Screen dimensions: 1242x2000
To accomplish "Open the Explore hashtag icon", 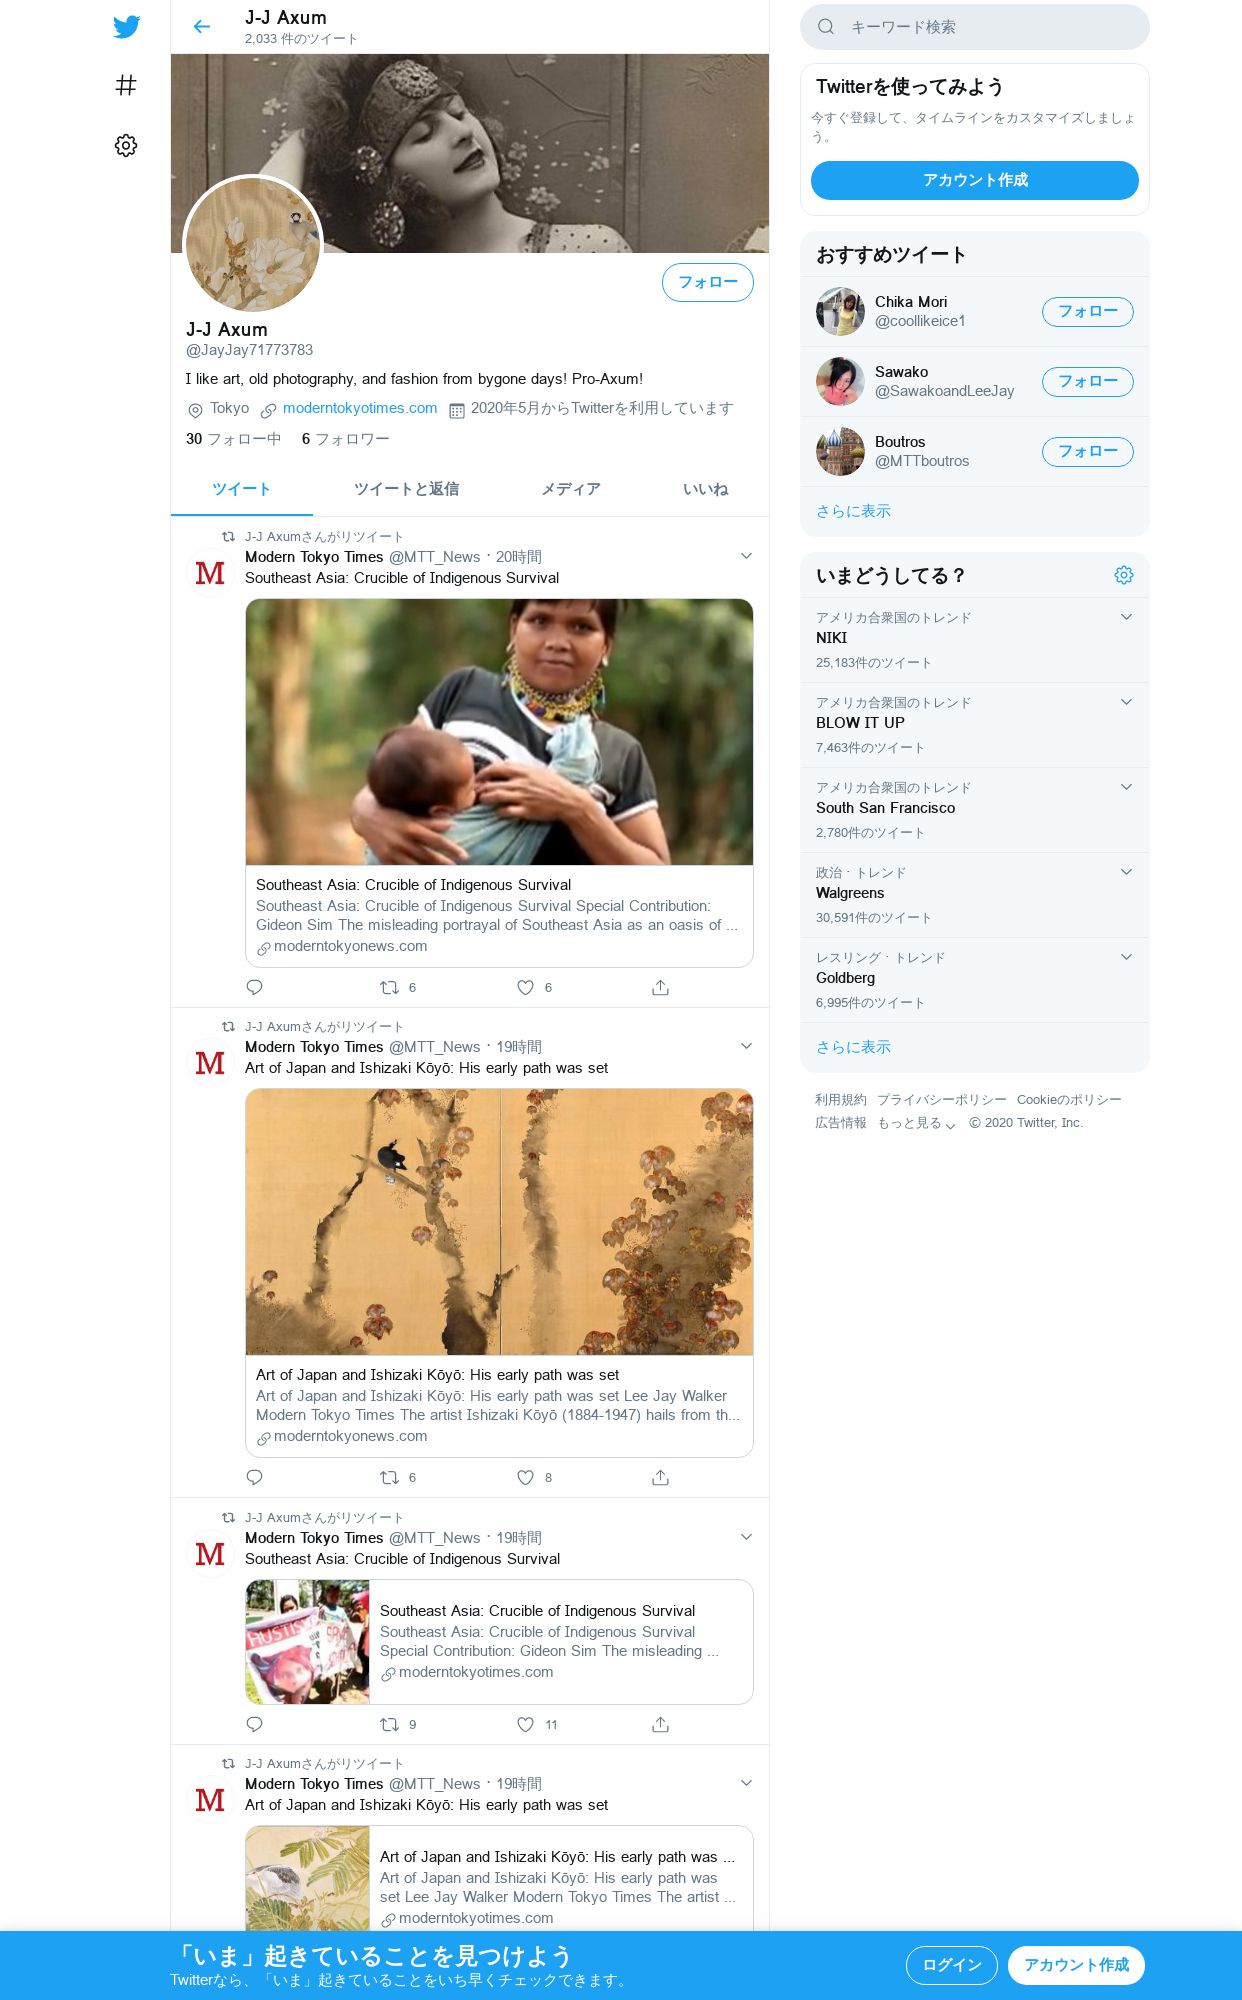I will pyautogui.click(x=126, y=86).
